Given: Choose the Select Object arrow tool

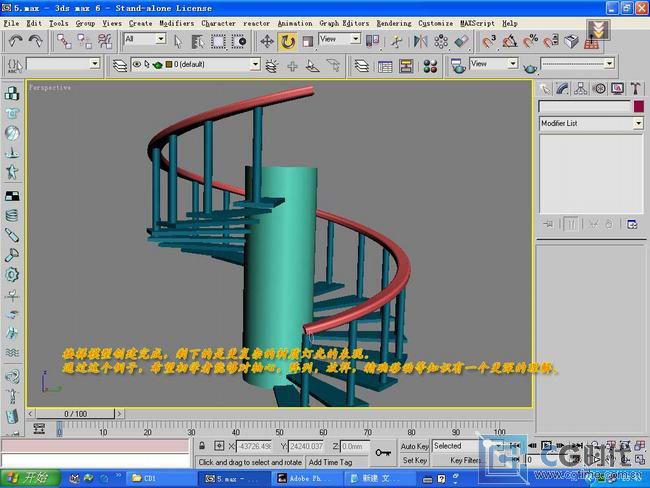Looking at the screenshot, I should pos(178,41).
